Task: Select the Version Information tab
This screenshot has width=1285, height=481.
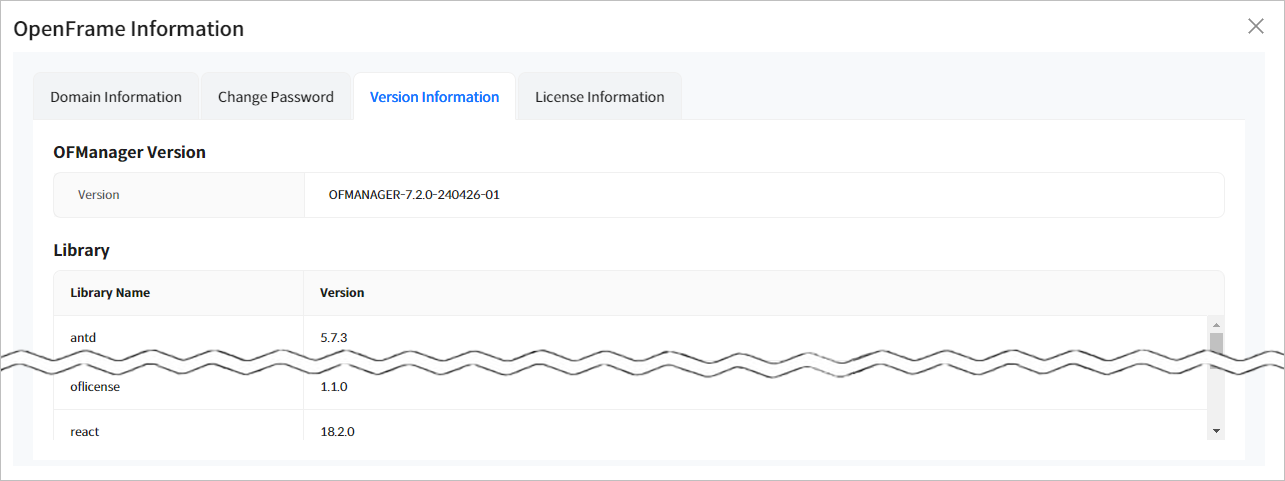Action: pyautogui.click(x=434, y=97)
